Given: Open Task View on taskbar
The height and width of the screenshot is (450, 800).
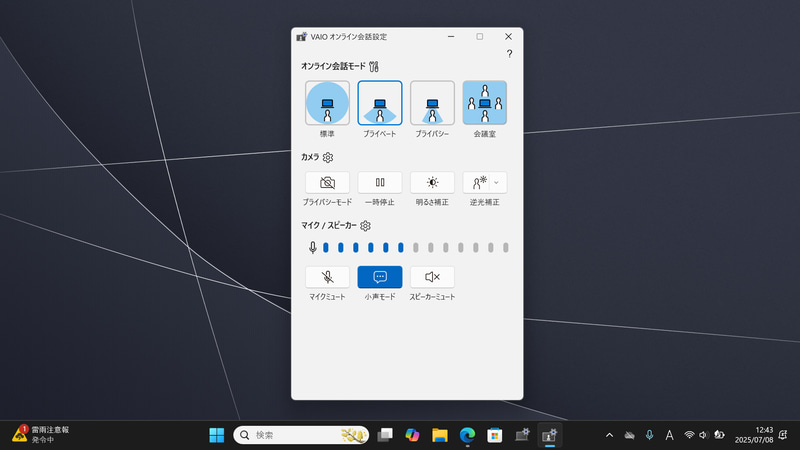Looking at the screenshot, I should pos(385,435).
